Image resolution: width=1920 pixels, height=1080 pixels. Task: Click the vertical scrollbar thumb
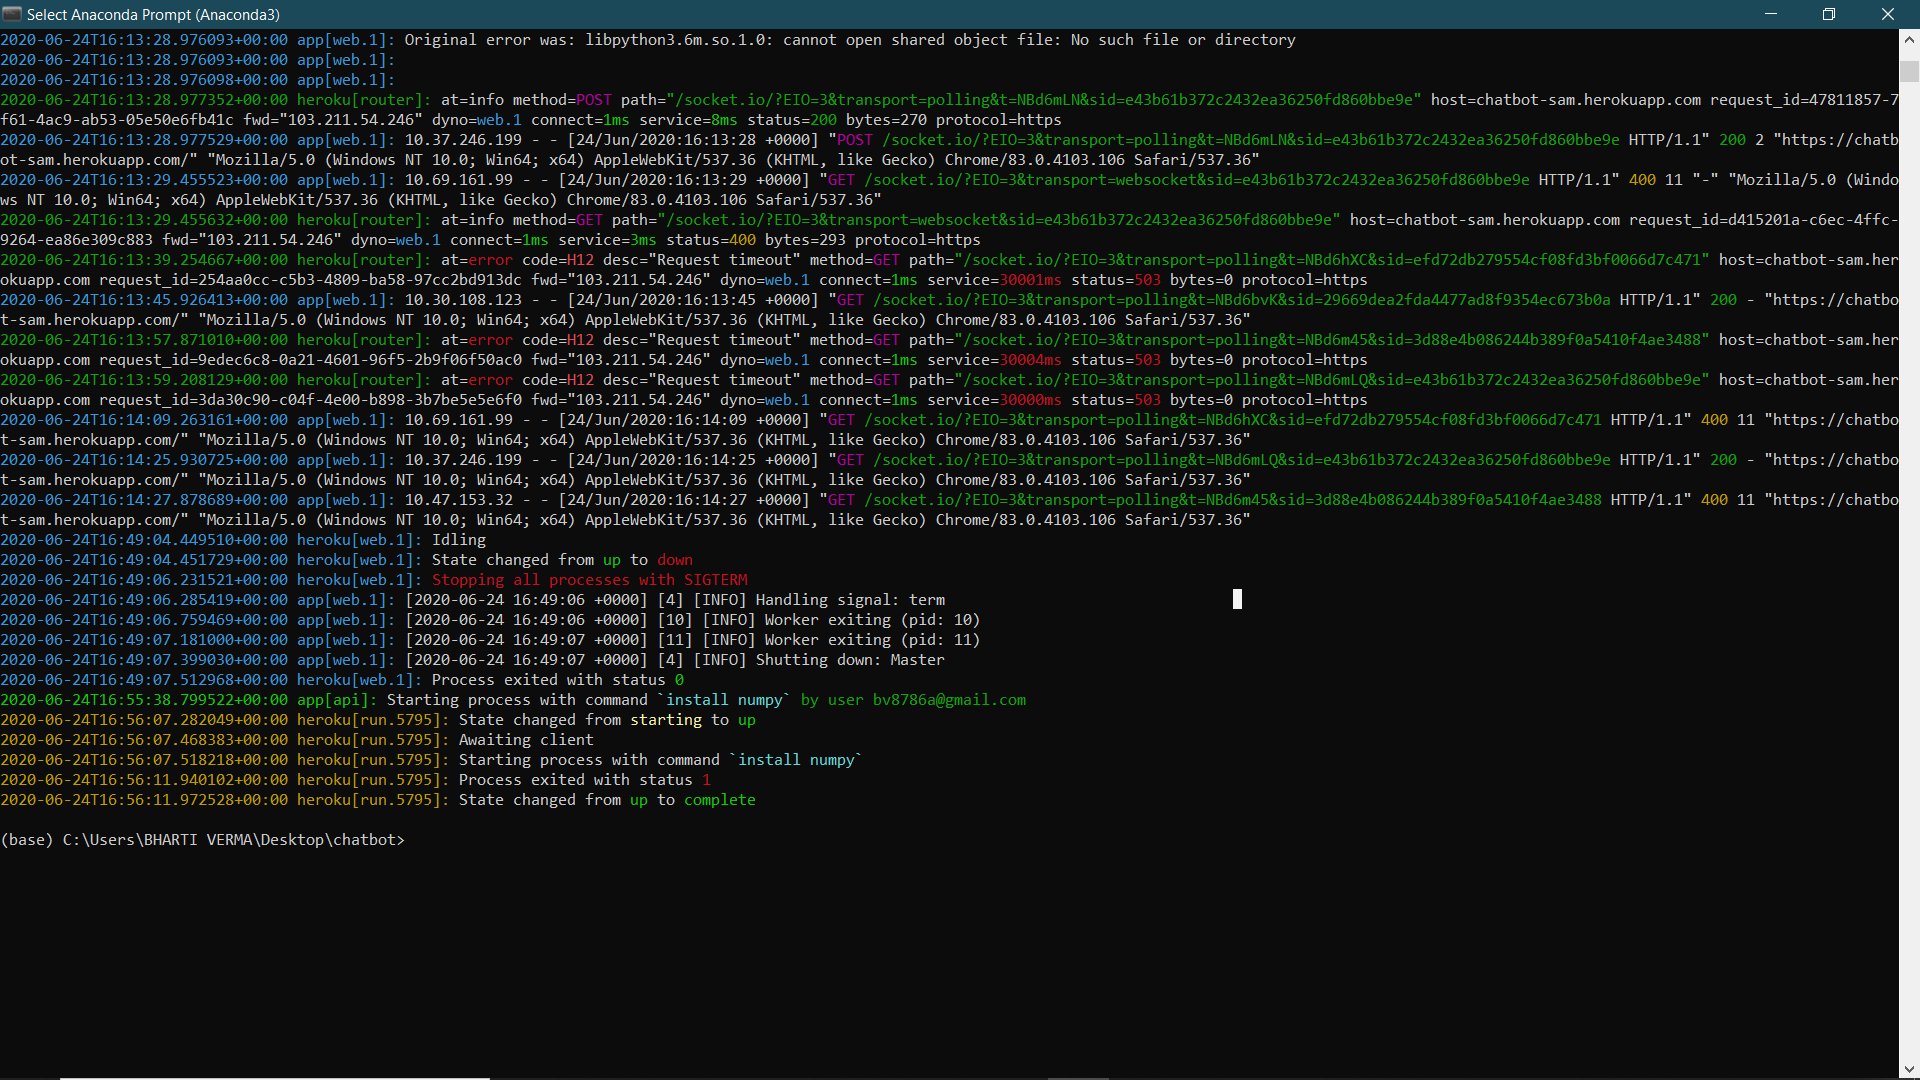[x=1908, y=70]
